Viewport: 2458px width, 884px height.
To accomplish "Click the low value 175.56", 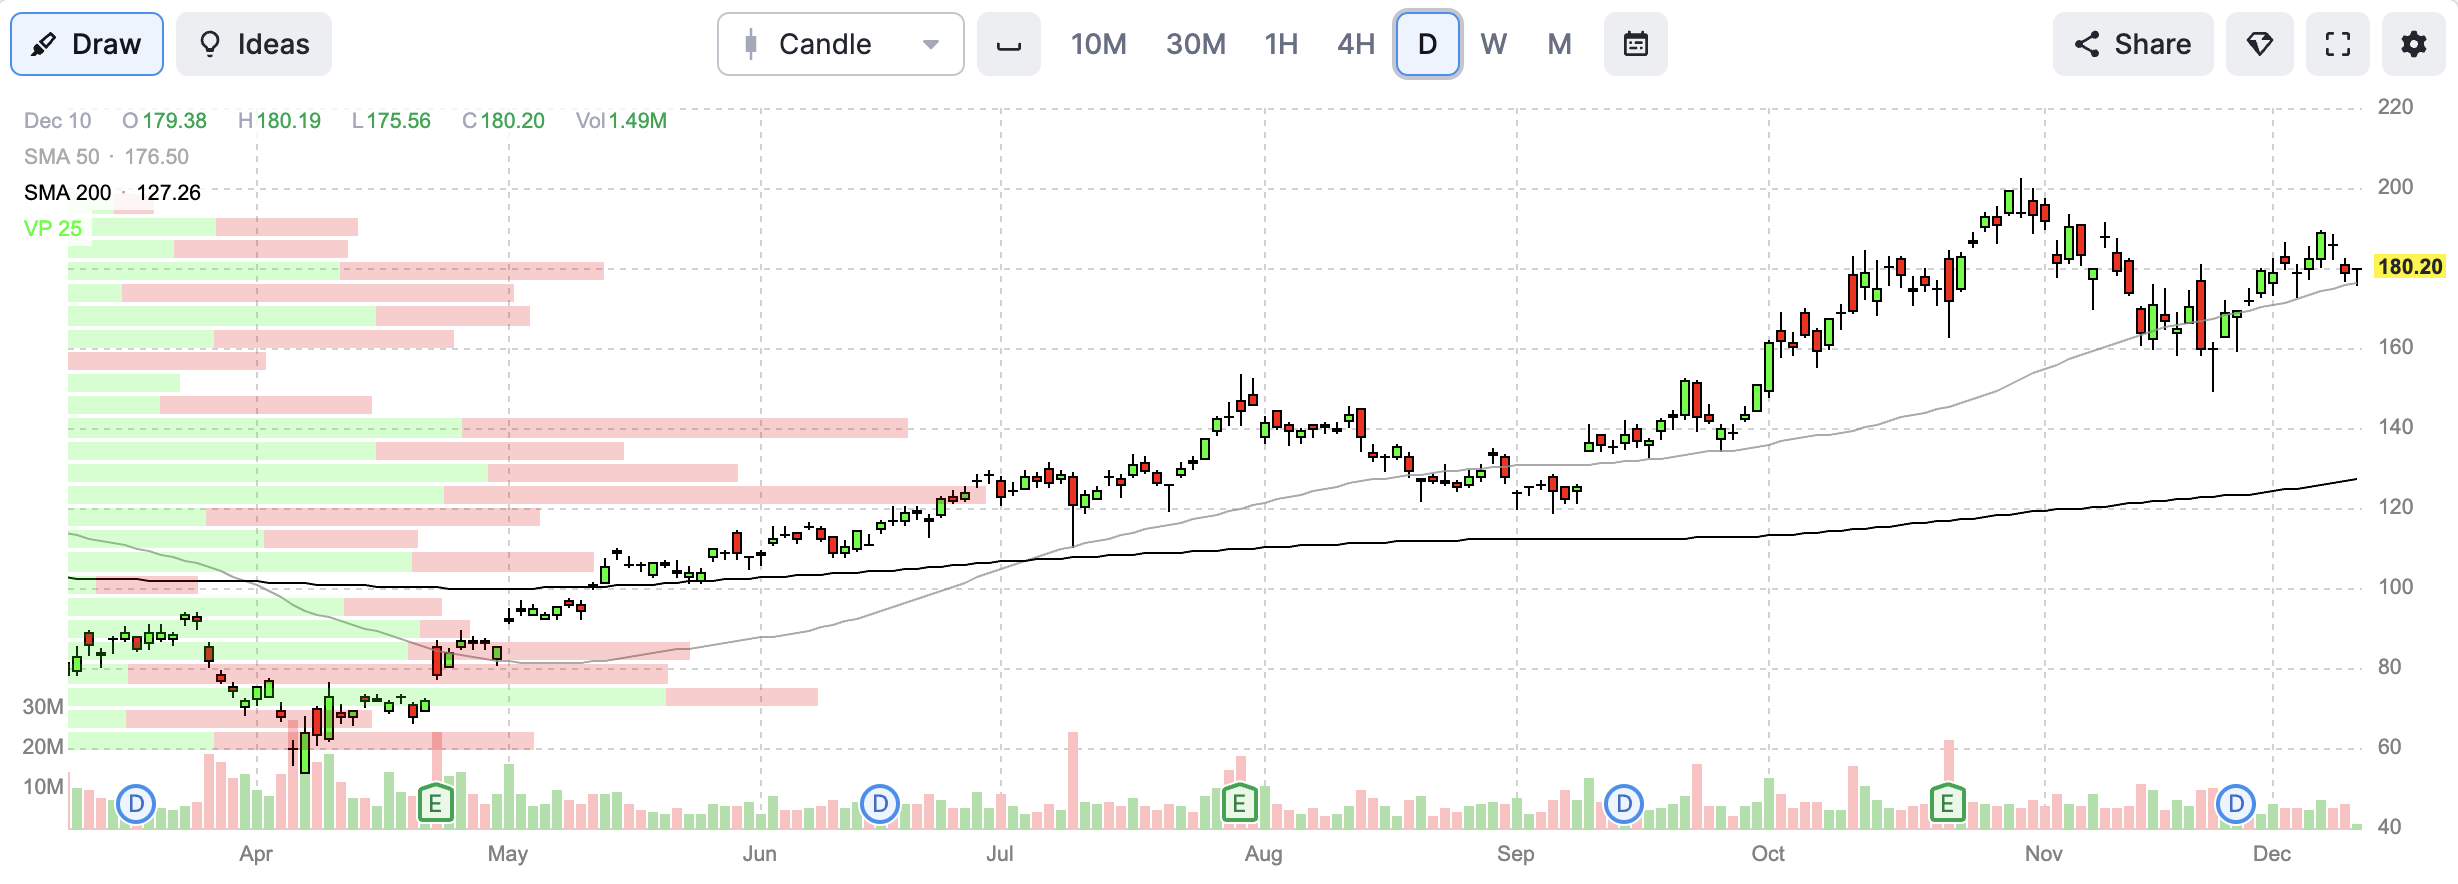I will [398, 121].
